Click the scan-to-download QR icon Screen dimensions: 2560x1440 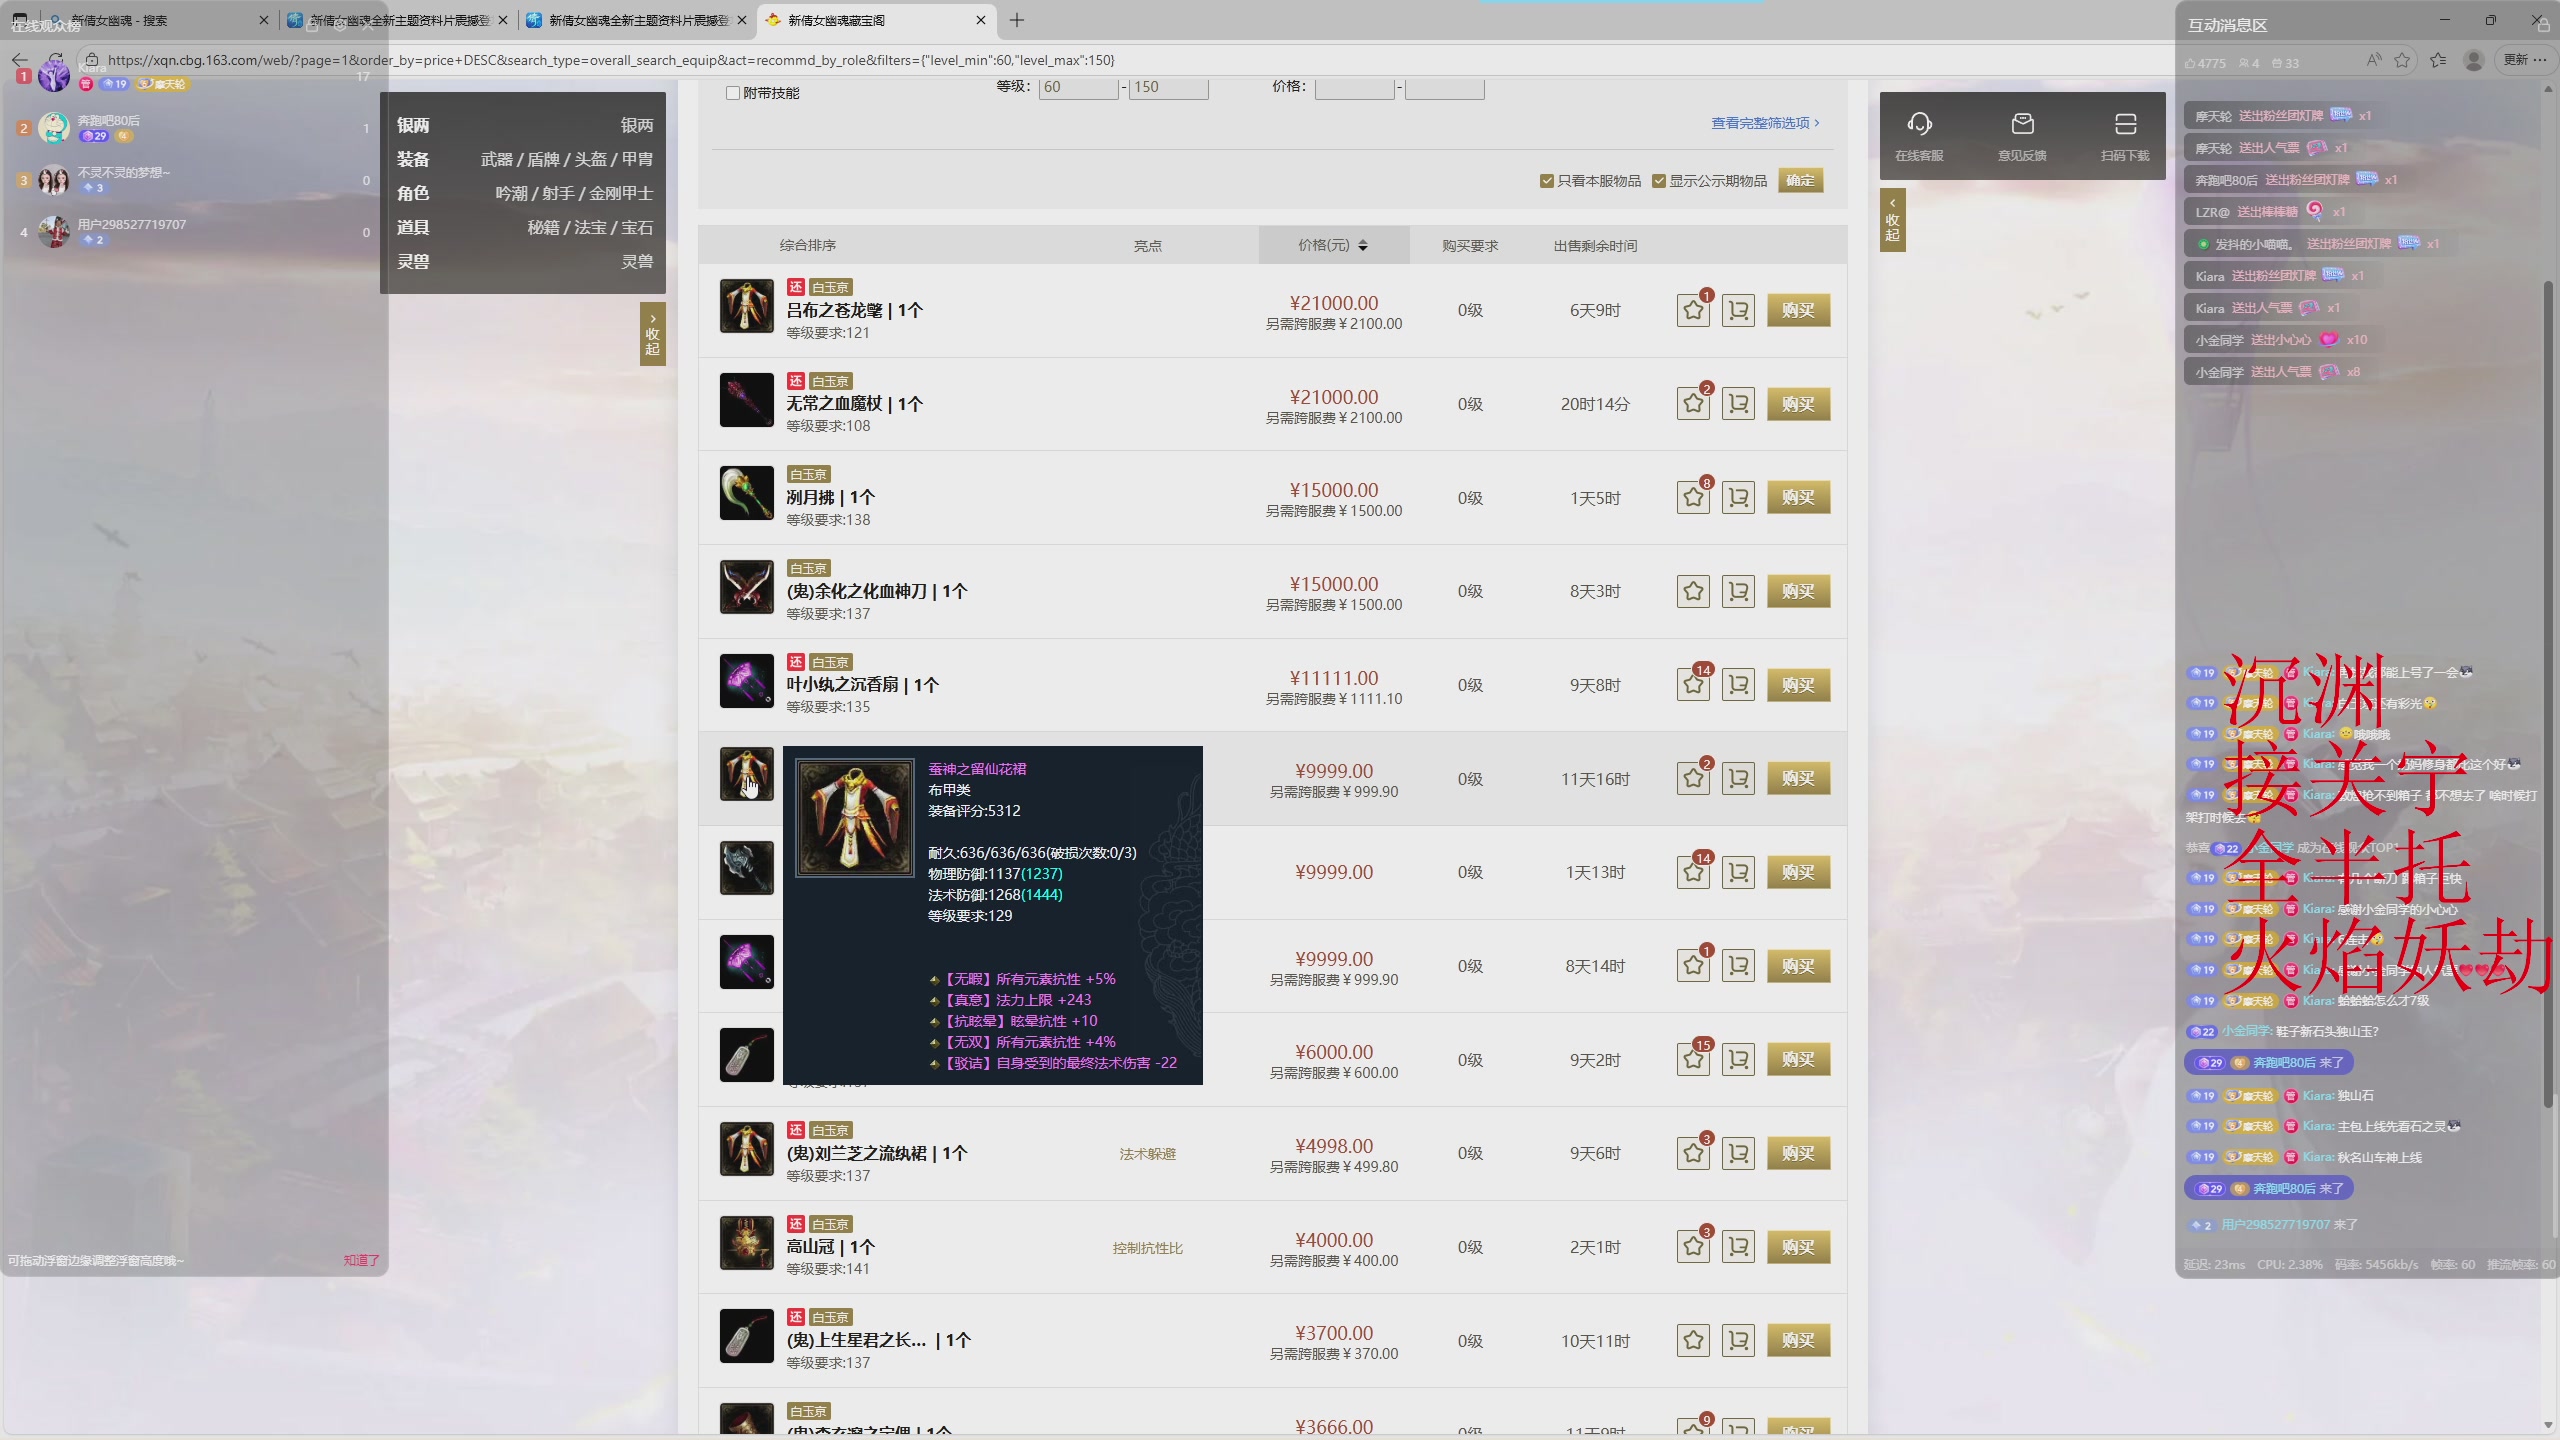tap(2125, 124)
